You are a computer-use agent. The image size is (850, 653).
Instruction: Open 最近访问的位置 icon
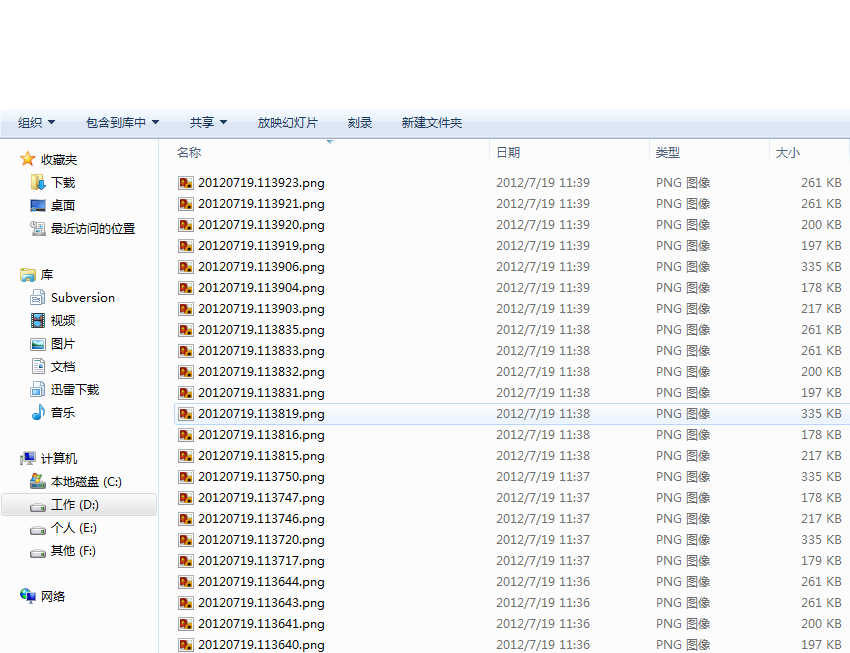click(38, 229)
